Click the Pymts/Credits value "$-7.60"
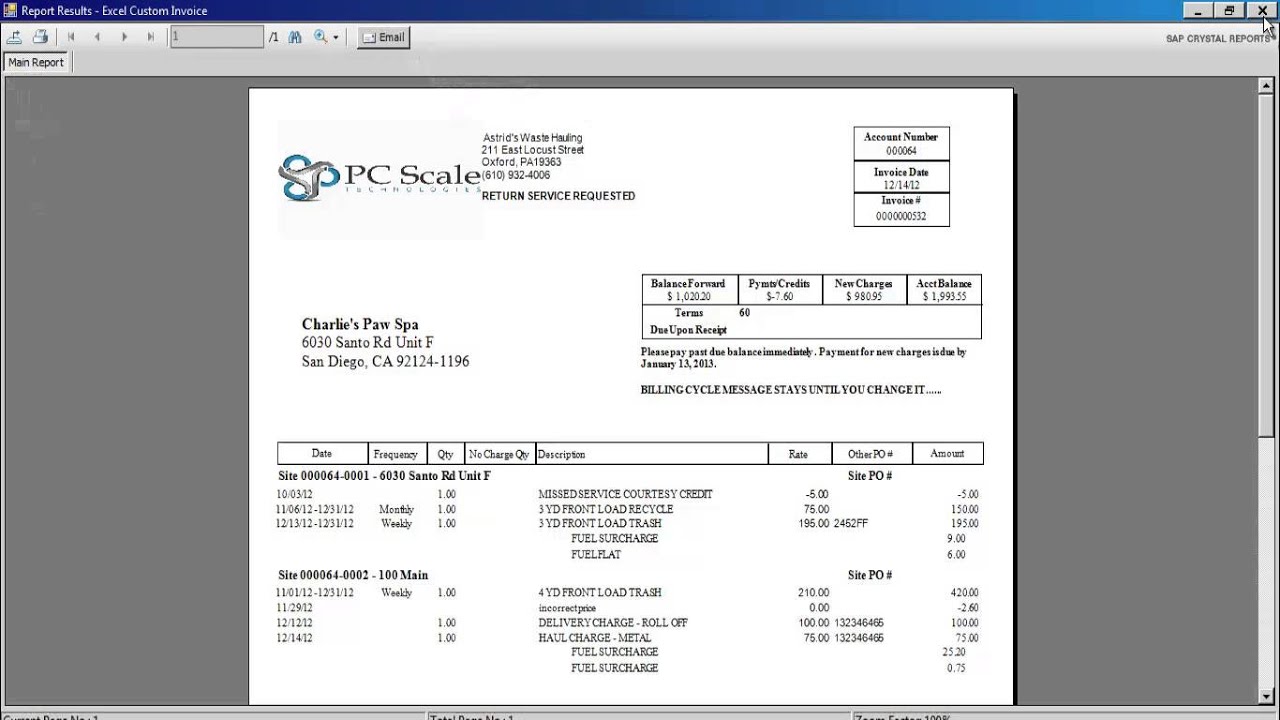Image resolution: width=1280 pixels, height=720 pixels. coord(779,297)
